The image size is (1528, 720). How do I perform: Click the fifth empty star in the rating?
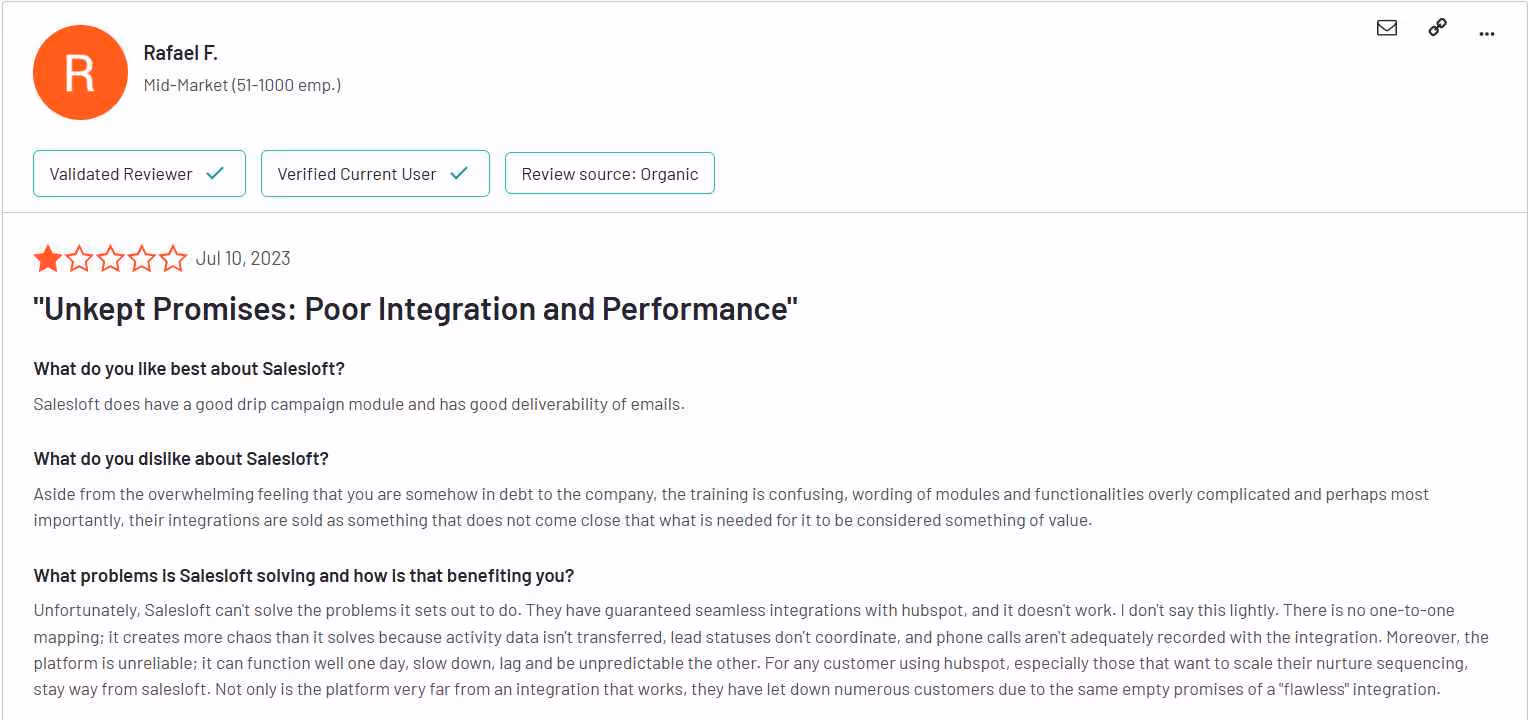pos(175,258)
